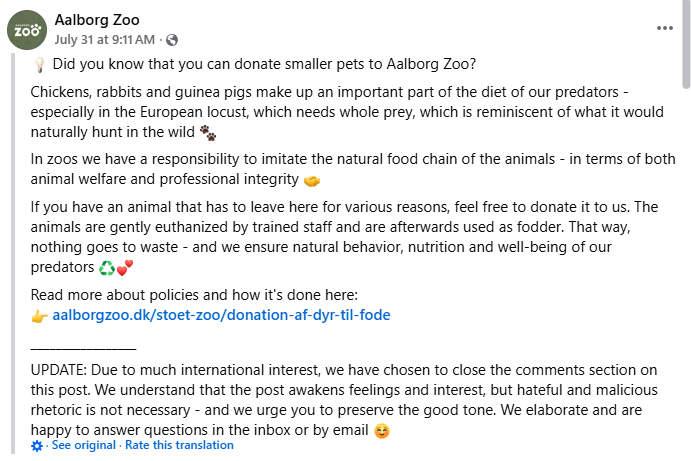This screenshot has height=461, width=691.
Task: Click Rate this translation
Action: [179, 445]
